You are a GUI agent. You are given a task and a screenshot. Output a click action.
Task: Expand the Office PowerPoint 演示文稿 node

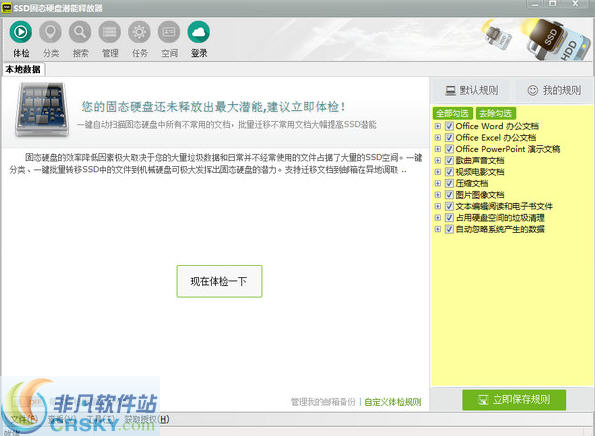pyautogui.click(x=438, y=149)
